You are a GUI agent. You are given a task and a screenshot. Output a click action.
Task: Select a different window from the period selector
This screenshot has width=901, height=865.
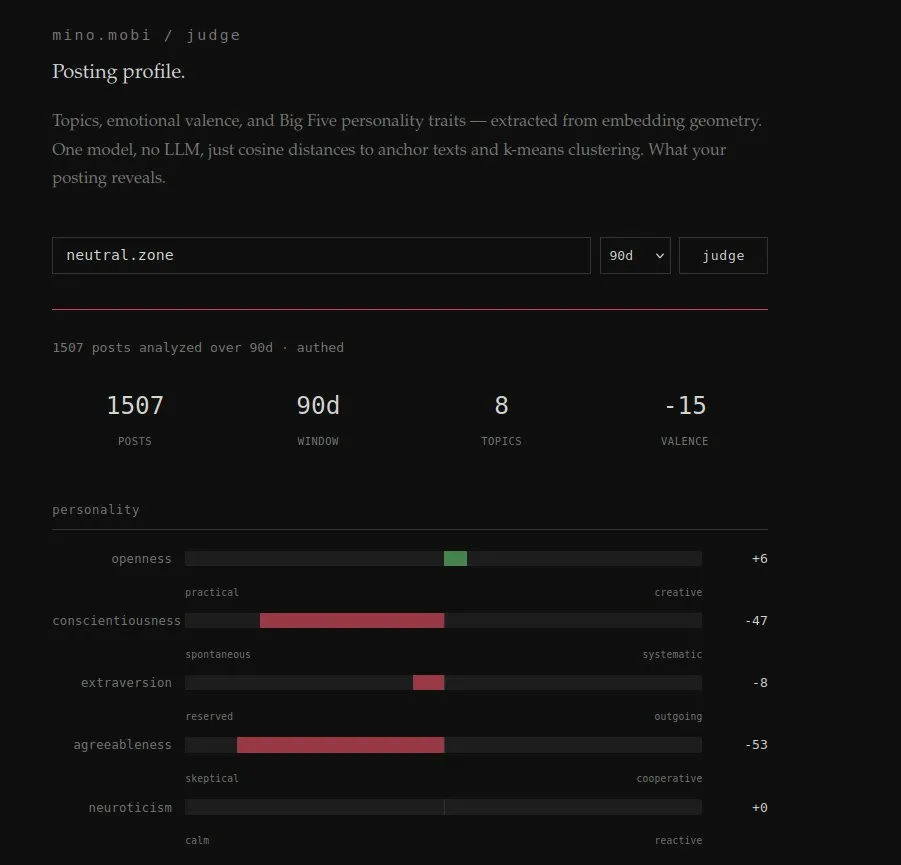[x=634, y=255]
